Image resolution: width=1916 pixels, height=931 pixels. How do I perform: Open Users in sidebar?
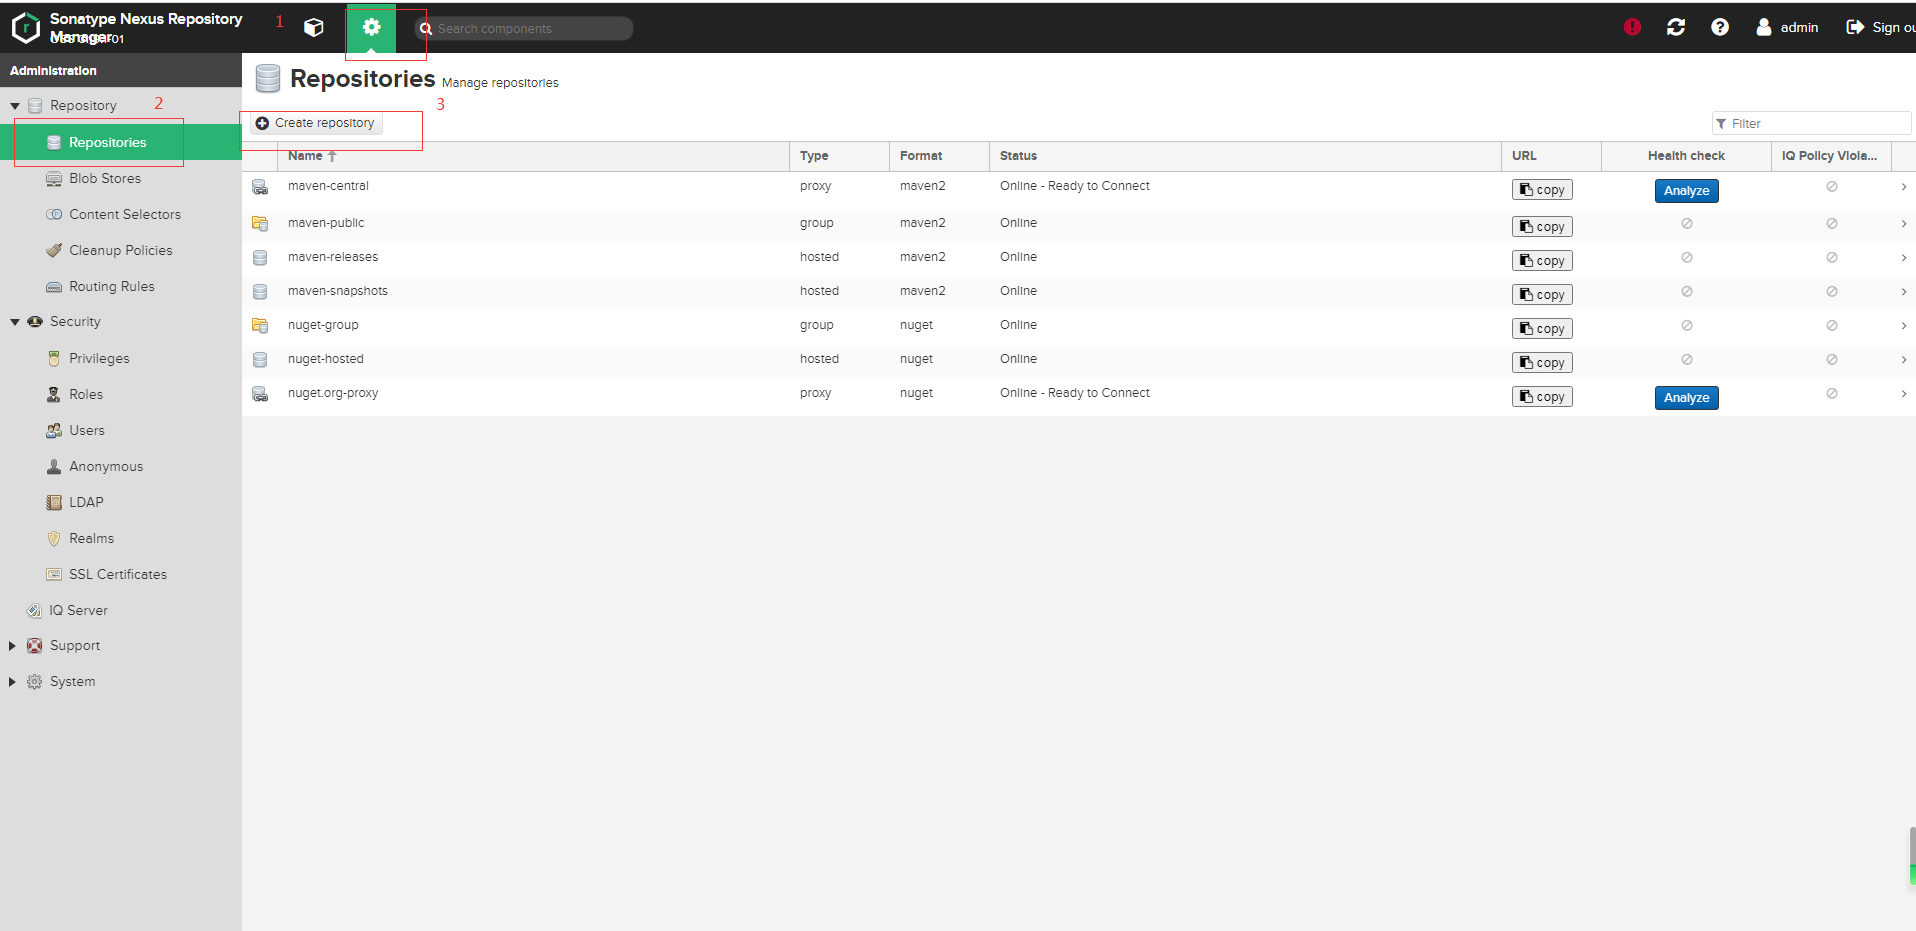87,430
